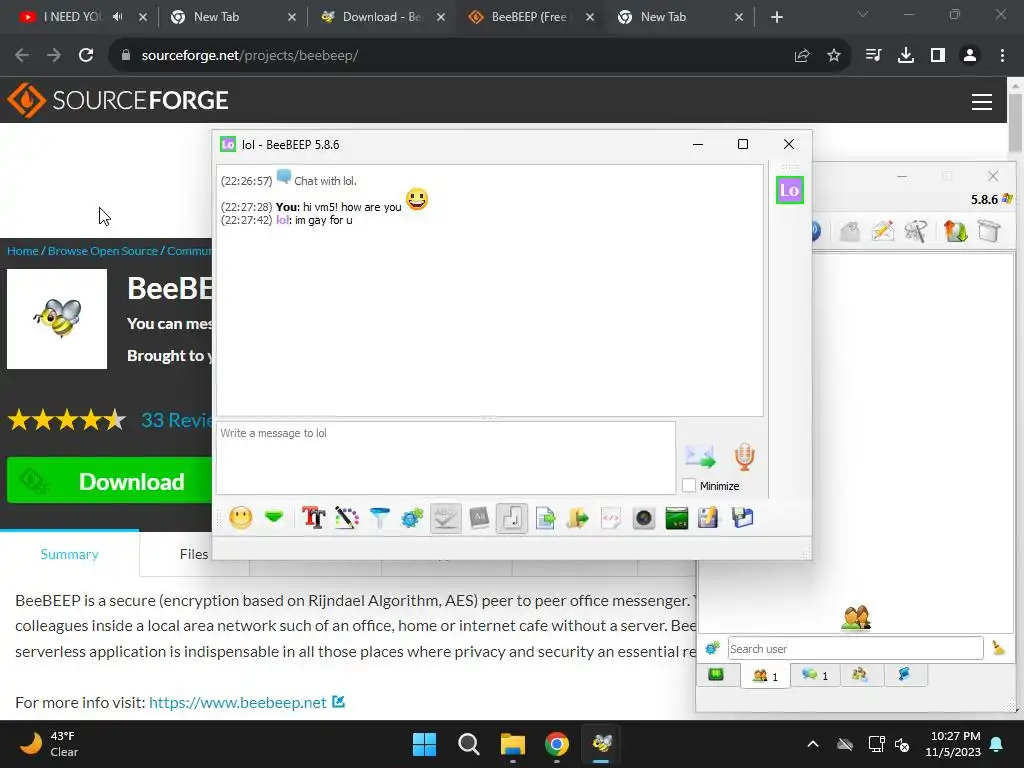The image size is (1024, 768).
Task: Open the grey tools icon in main window
Action: pyautogui.click(x=916, y=231)
